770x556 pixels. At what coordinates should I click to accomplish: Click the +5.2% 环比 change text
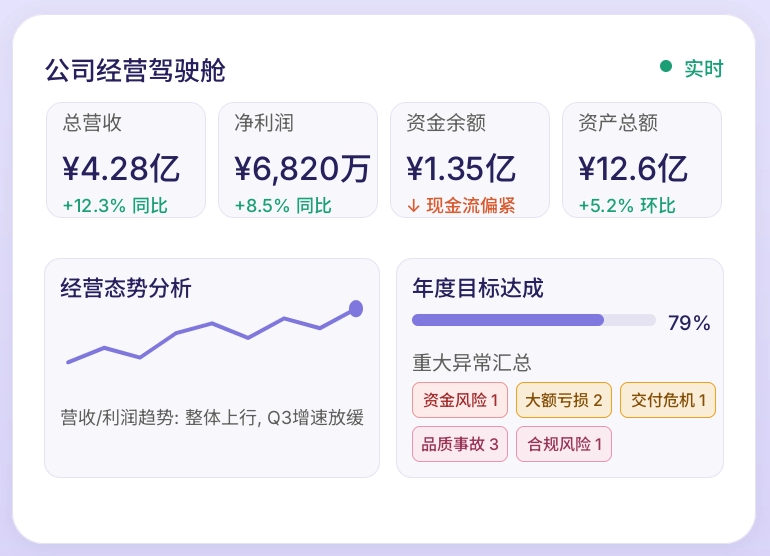click(627, 205)
